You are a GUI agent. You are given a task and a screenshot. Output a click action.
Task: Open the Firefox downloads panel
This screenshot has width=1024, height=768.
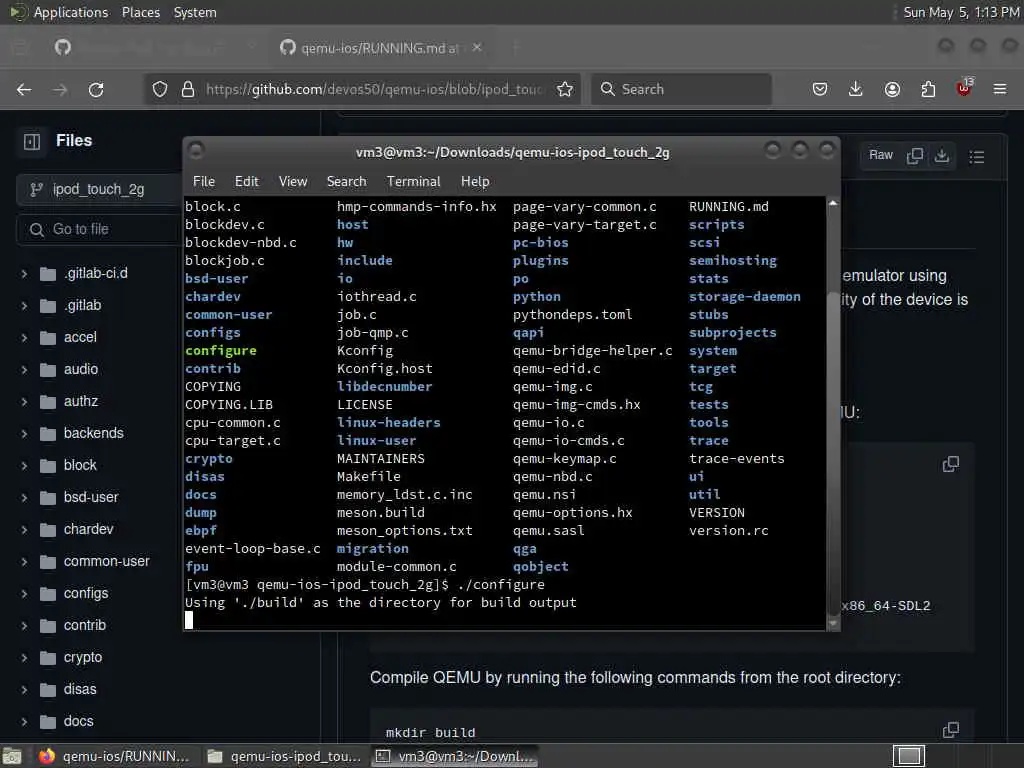pyautogui.click(x=856, y=89)
